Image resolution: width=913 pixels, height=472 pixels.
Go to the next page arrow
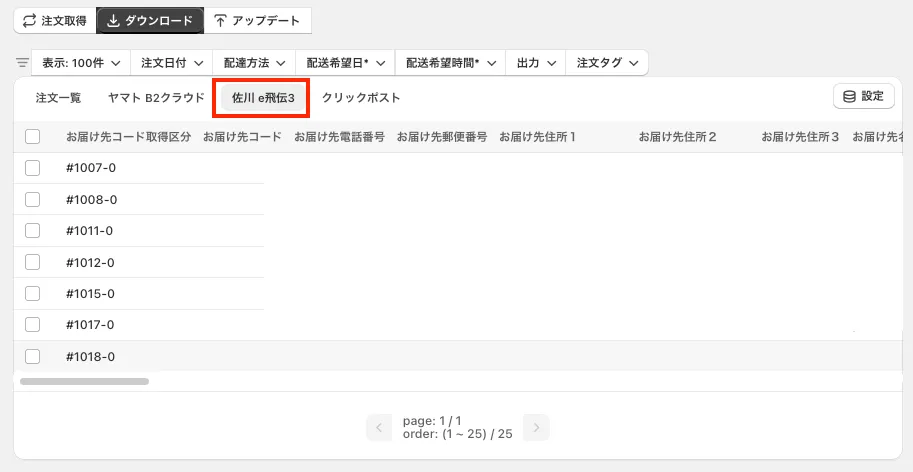tap(536, 428)
